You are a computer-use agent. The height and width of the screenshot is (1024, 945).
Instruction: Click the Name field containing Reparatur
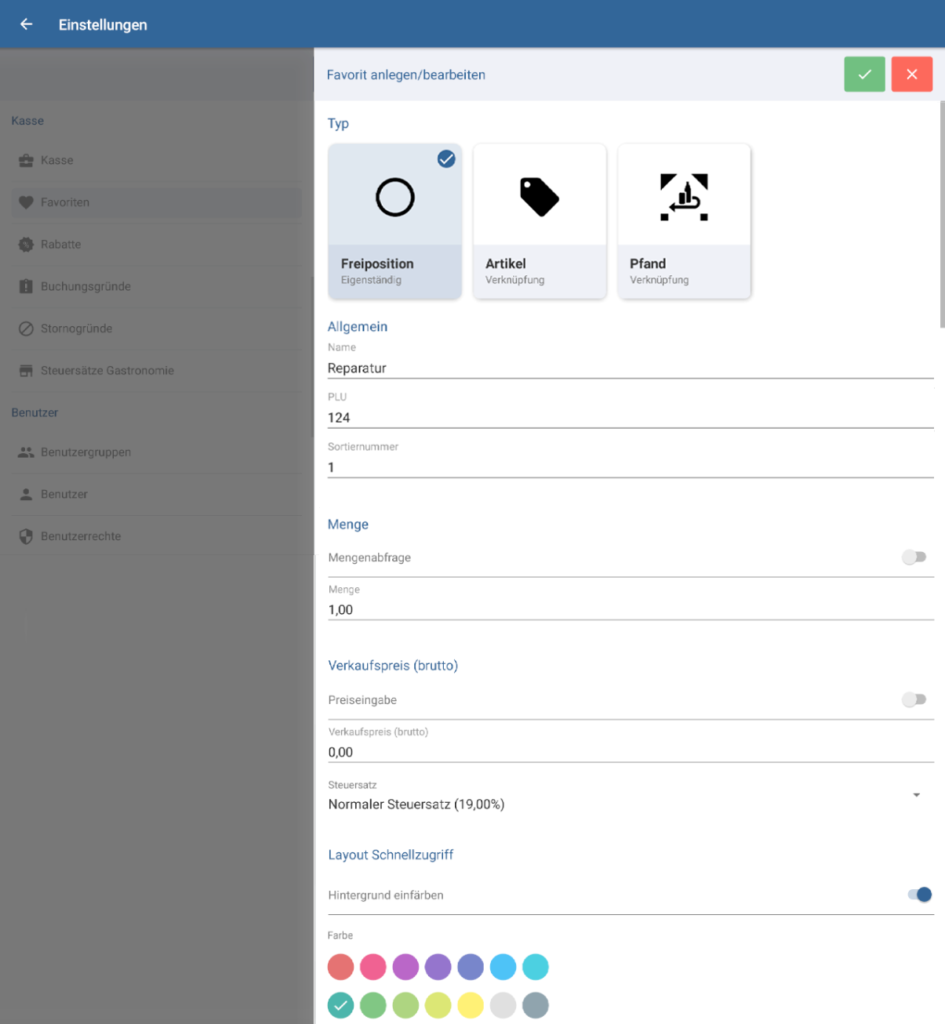pos(630,367)
